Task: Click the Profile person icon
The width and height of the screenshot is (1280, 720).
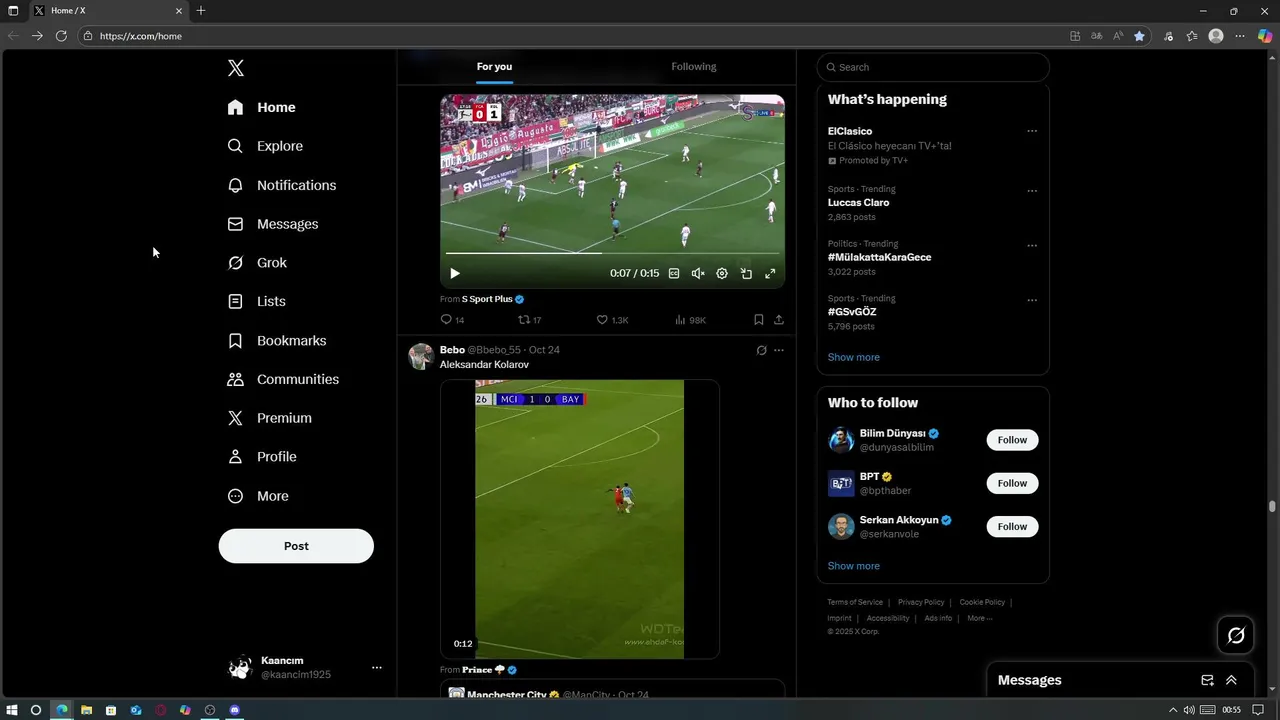Action: click(235, 457)
